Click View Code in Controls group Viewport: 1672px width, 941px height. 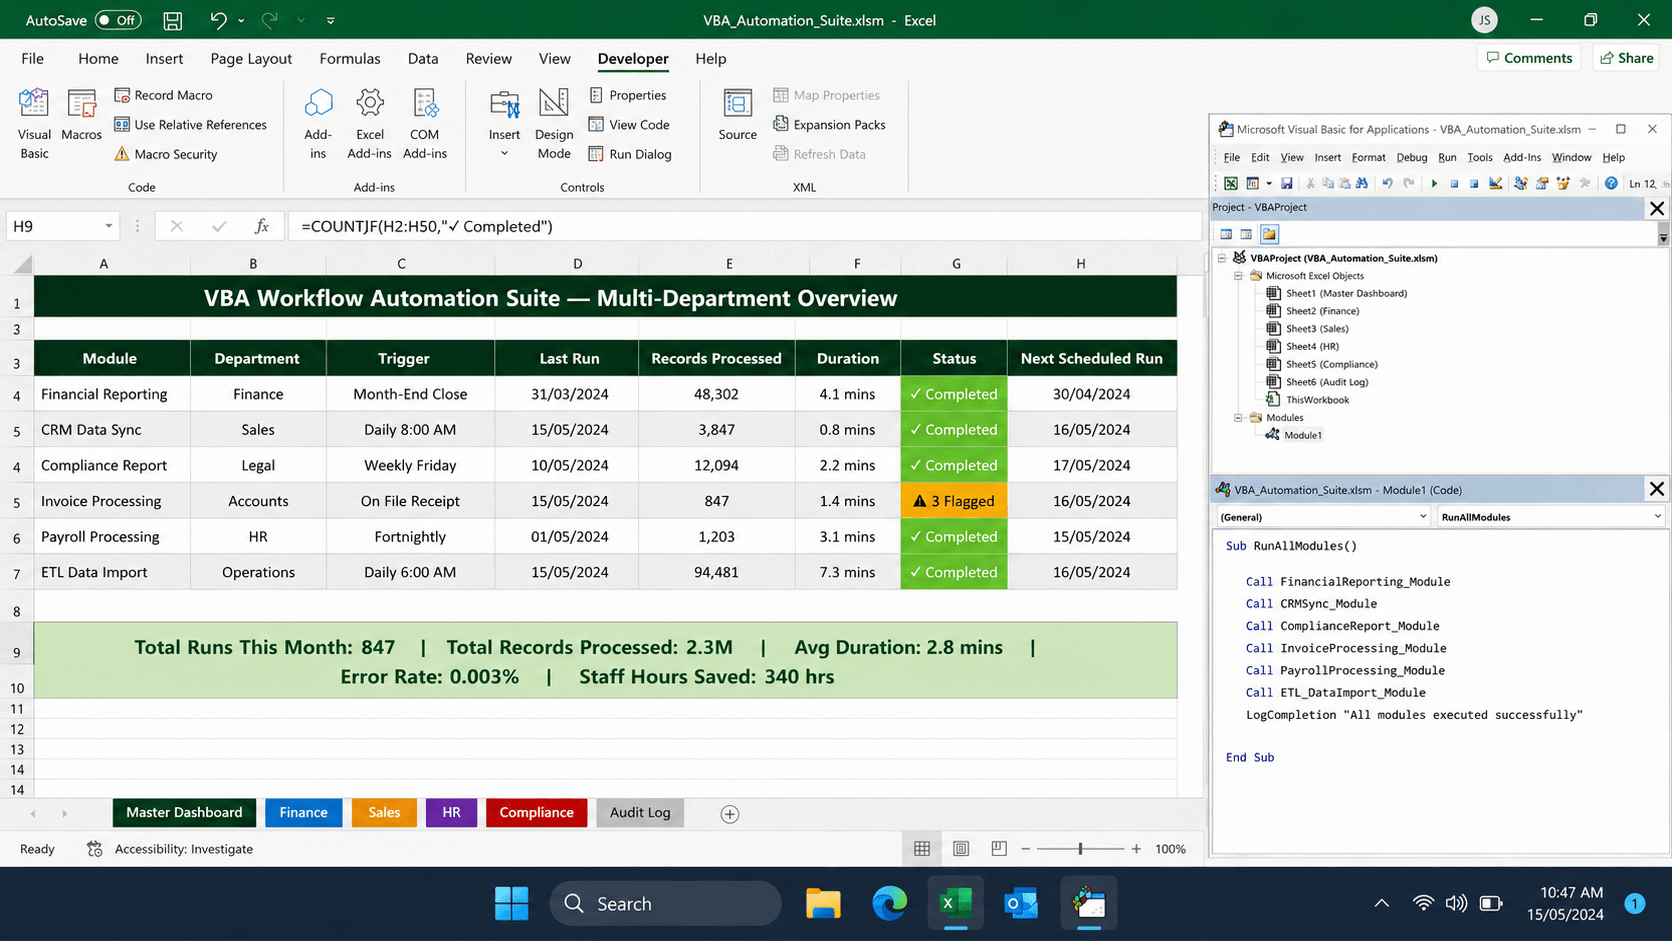pos(629,125)
